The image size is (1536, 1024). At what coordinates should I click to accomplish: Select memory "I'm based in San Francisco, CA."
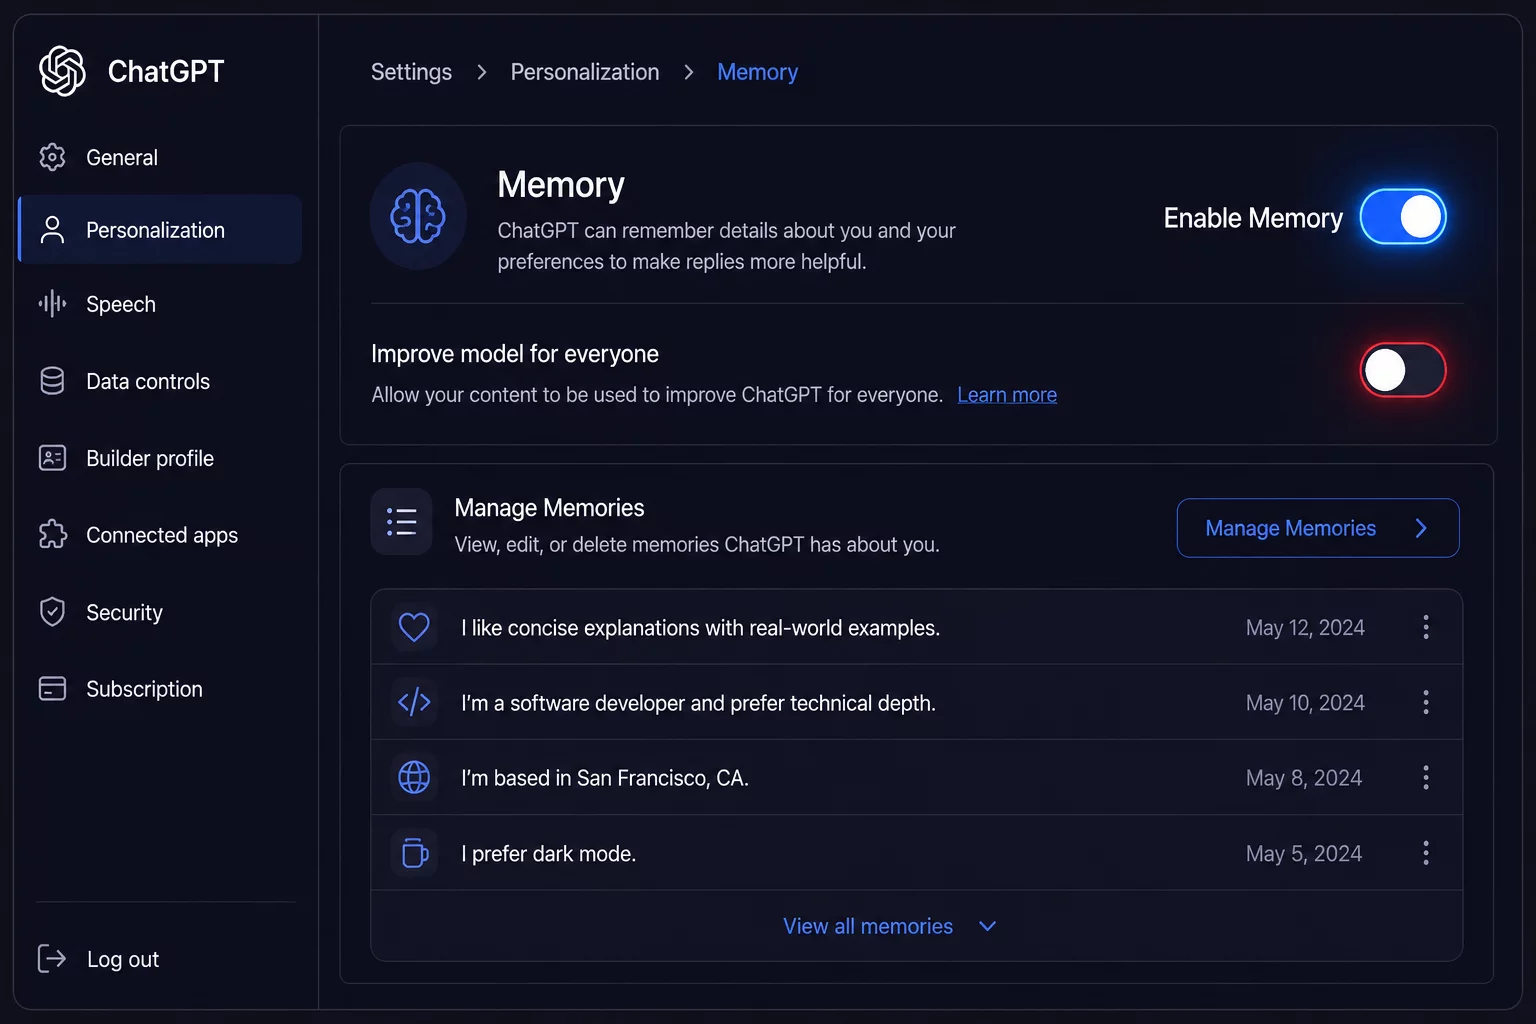pyautogui.click(x=917, y=777)
